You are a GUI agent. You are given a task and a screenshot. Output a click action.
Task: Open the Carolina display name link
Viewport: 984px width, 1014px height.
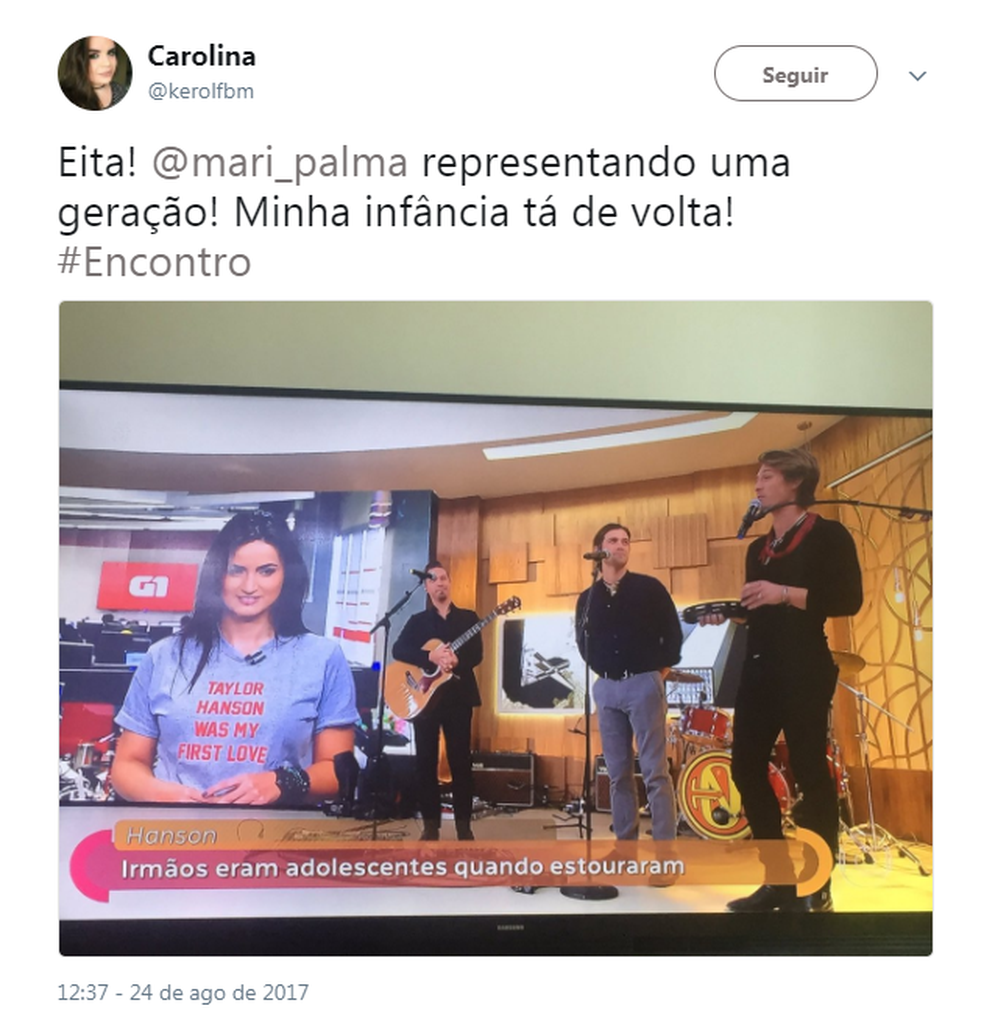[201, 56]
